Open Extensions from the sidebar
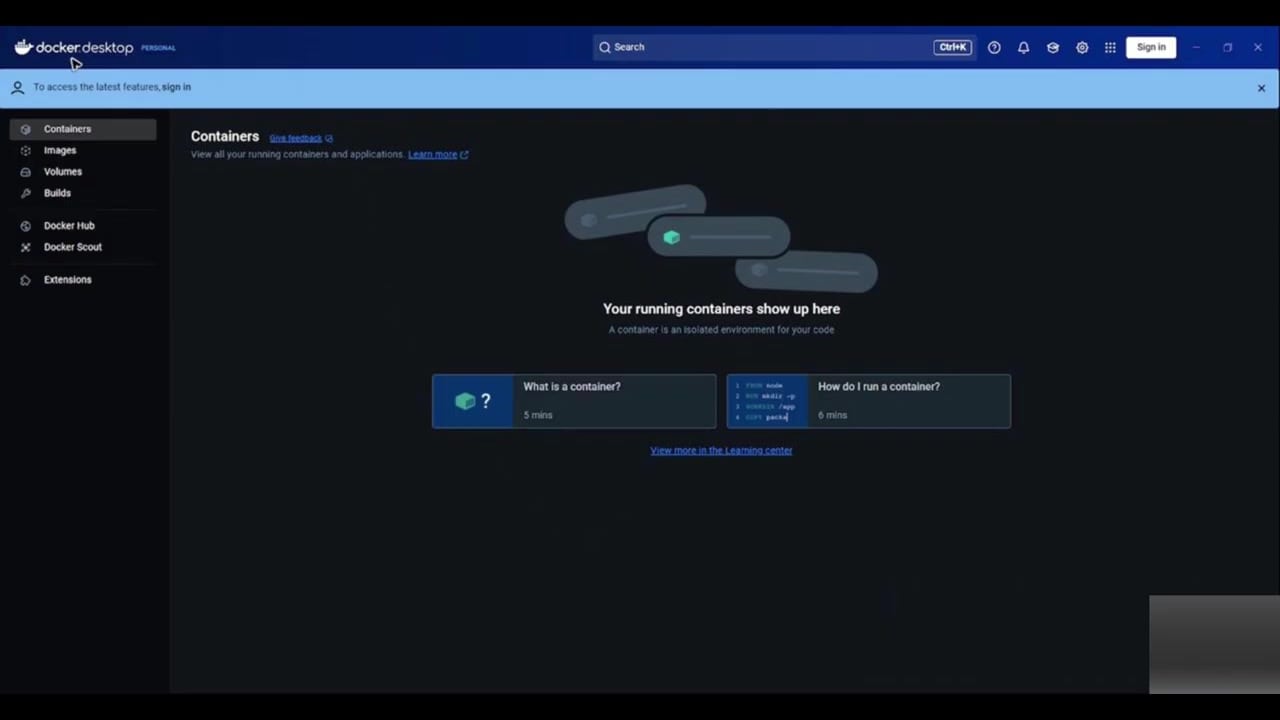This screenshot has width=1280, height=720. tap(83, 280)
